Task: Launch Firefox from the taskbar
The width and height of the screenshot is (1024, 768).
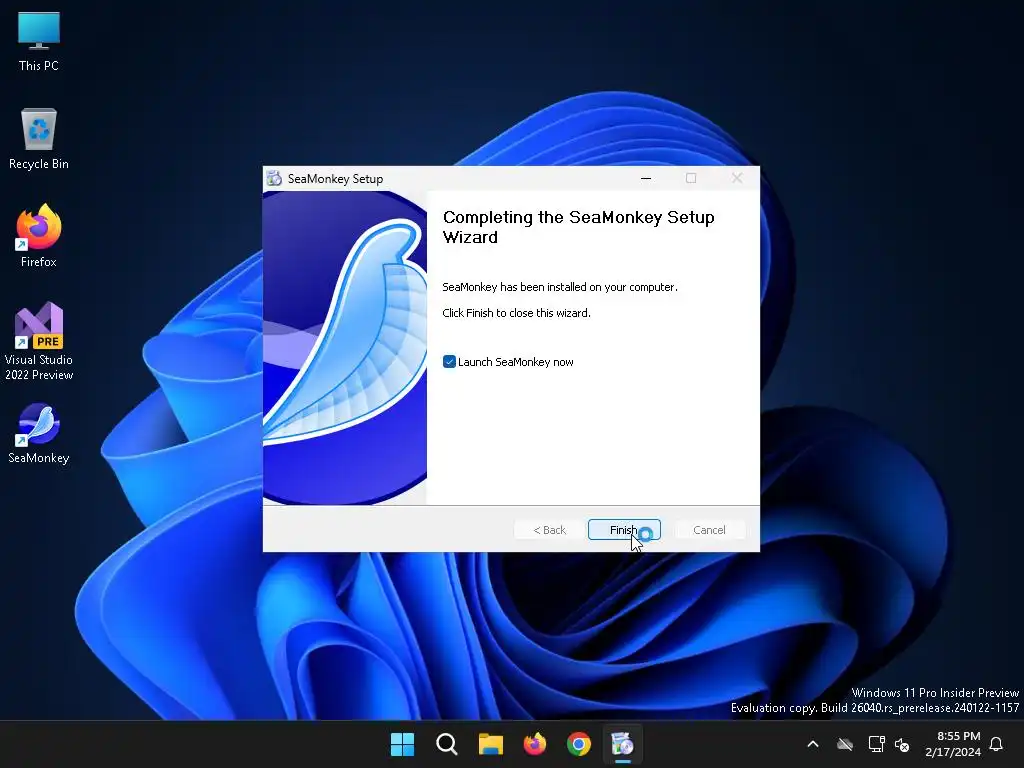Action: (535, 744)
